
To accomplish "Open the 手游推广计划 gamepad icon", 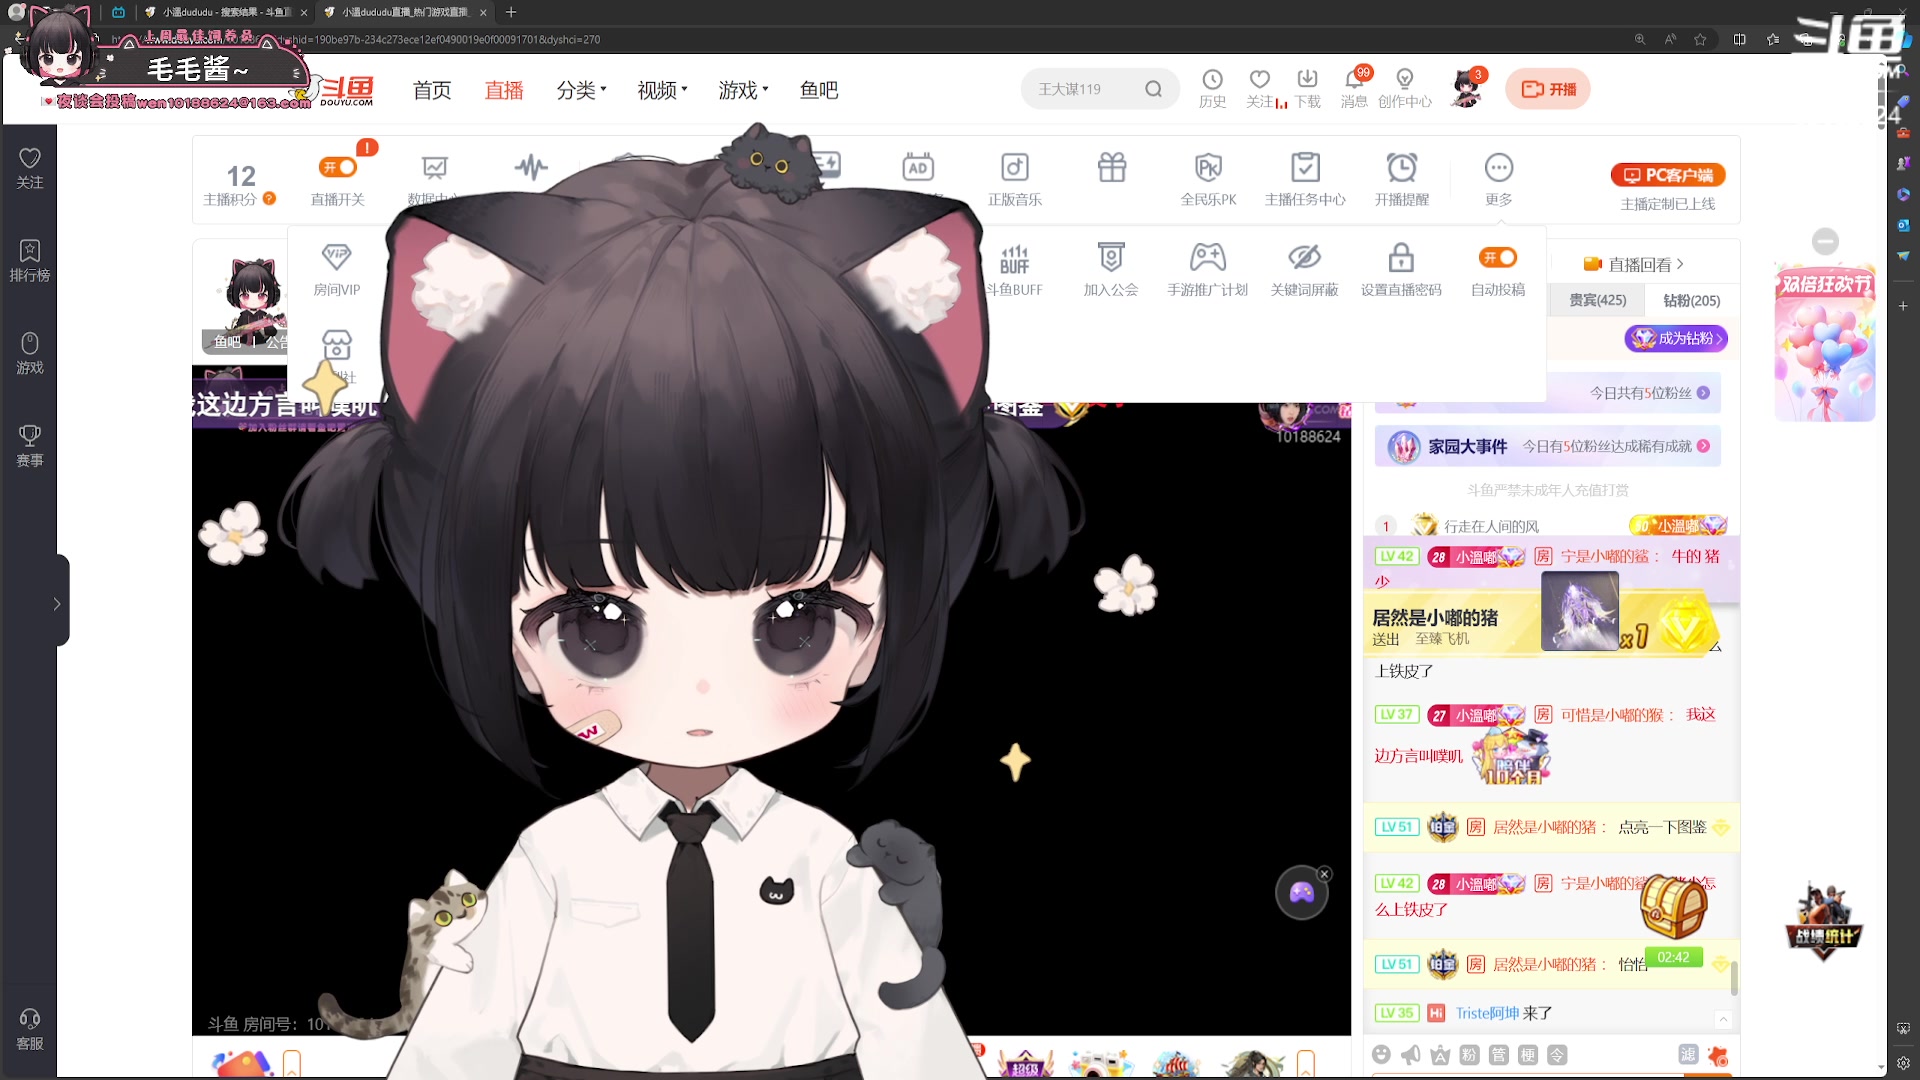I will tap(1208, 269).
